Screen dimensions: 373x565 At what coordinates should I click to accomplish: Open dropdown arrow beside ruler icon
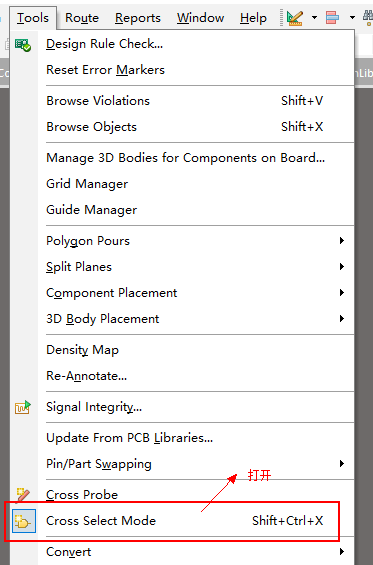tap(314, 17)
